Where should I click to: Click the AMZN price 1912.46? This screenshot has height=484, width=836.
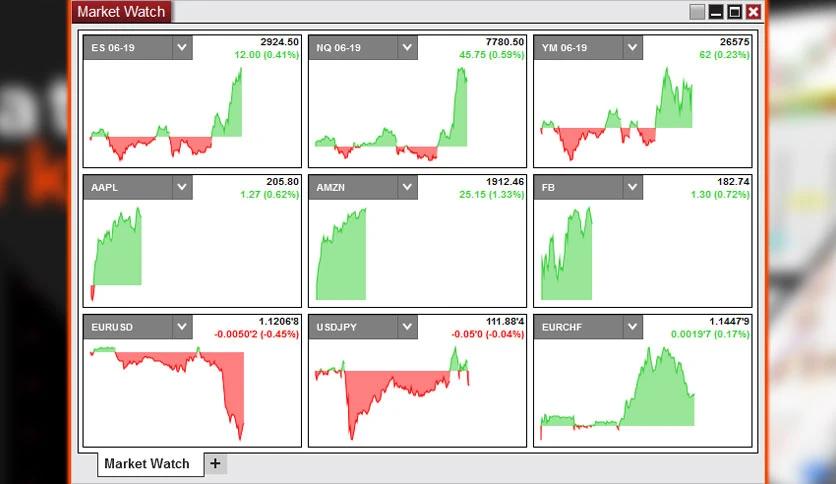(505, 181)
